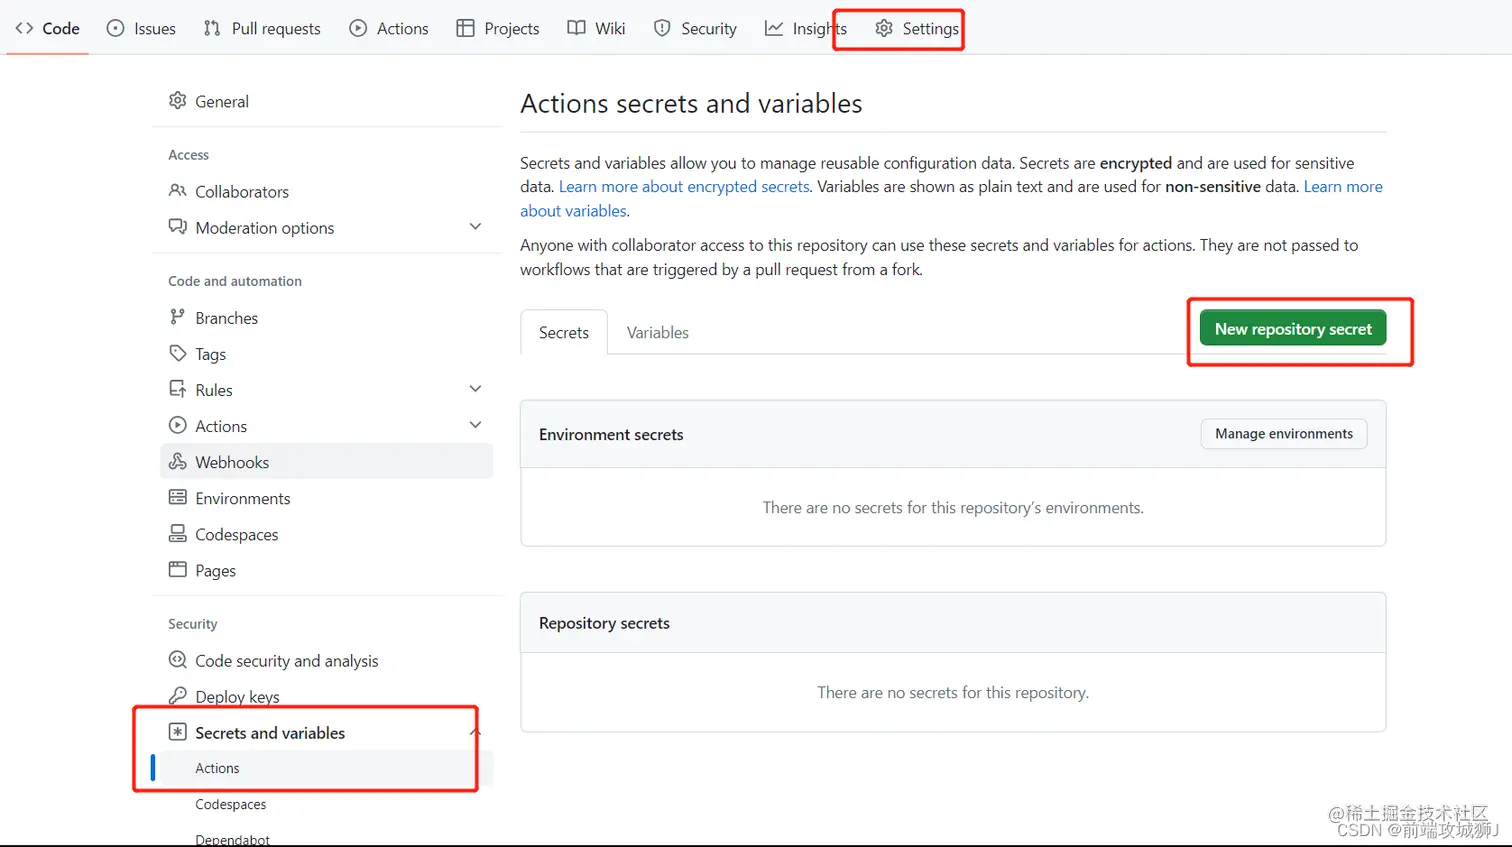Screen dimensions: 1512x847
Task: Click the New repository secret button
Action: (1293, 328)
